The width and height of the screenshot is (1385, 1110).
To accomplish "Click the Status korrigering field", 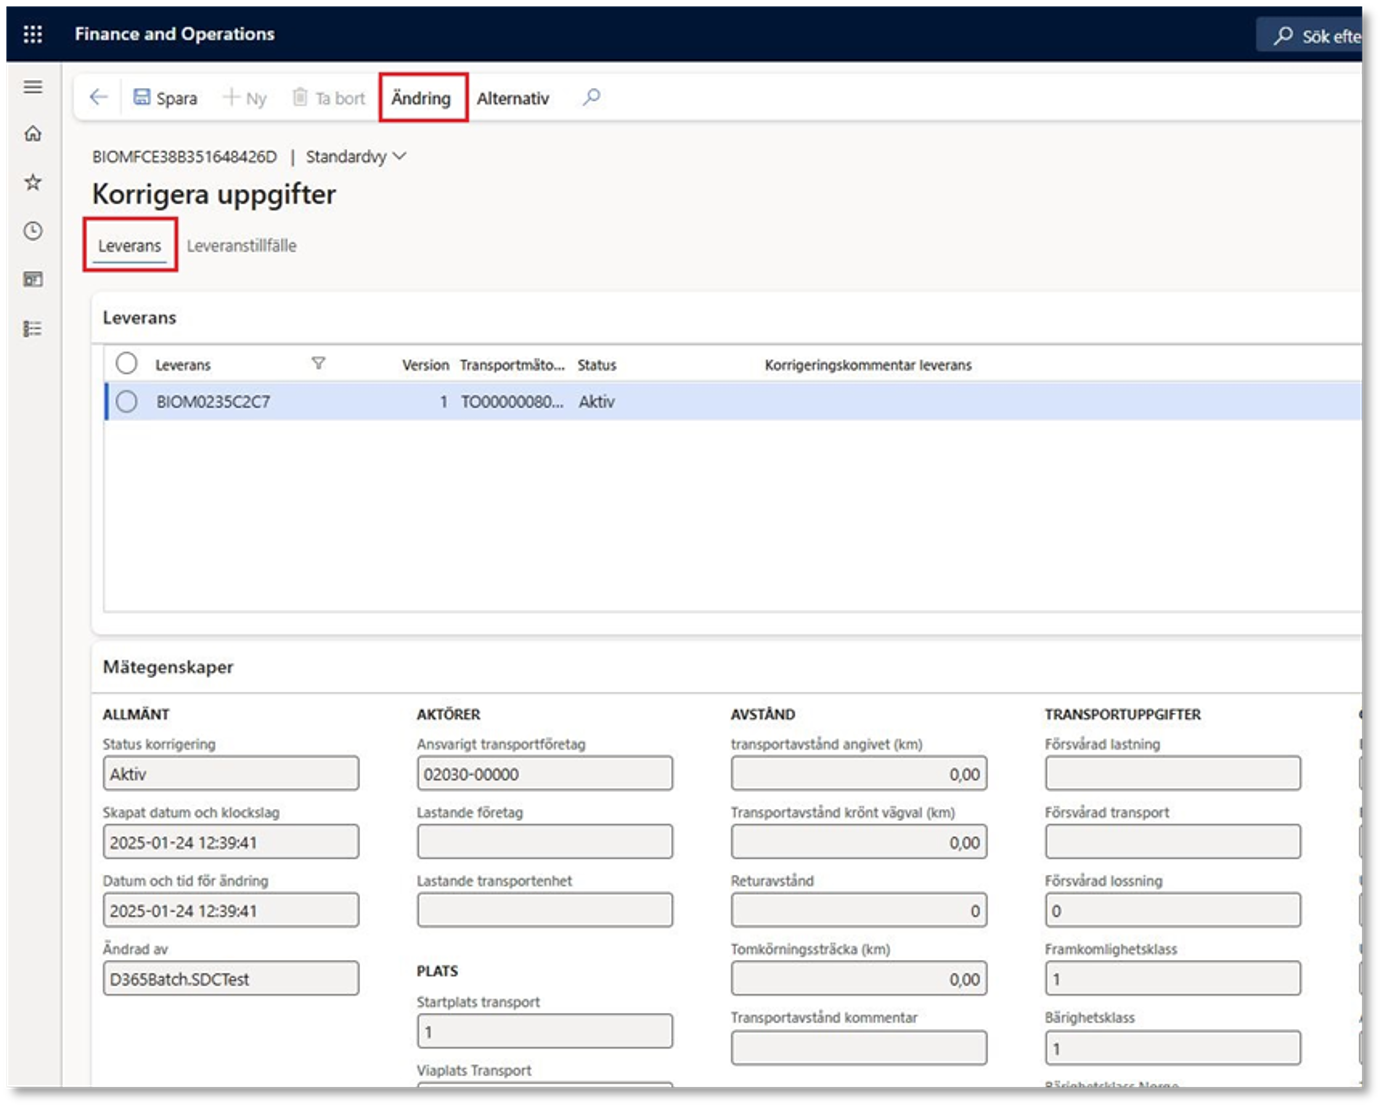I will 231,774.
